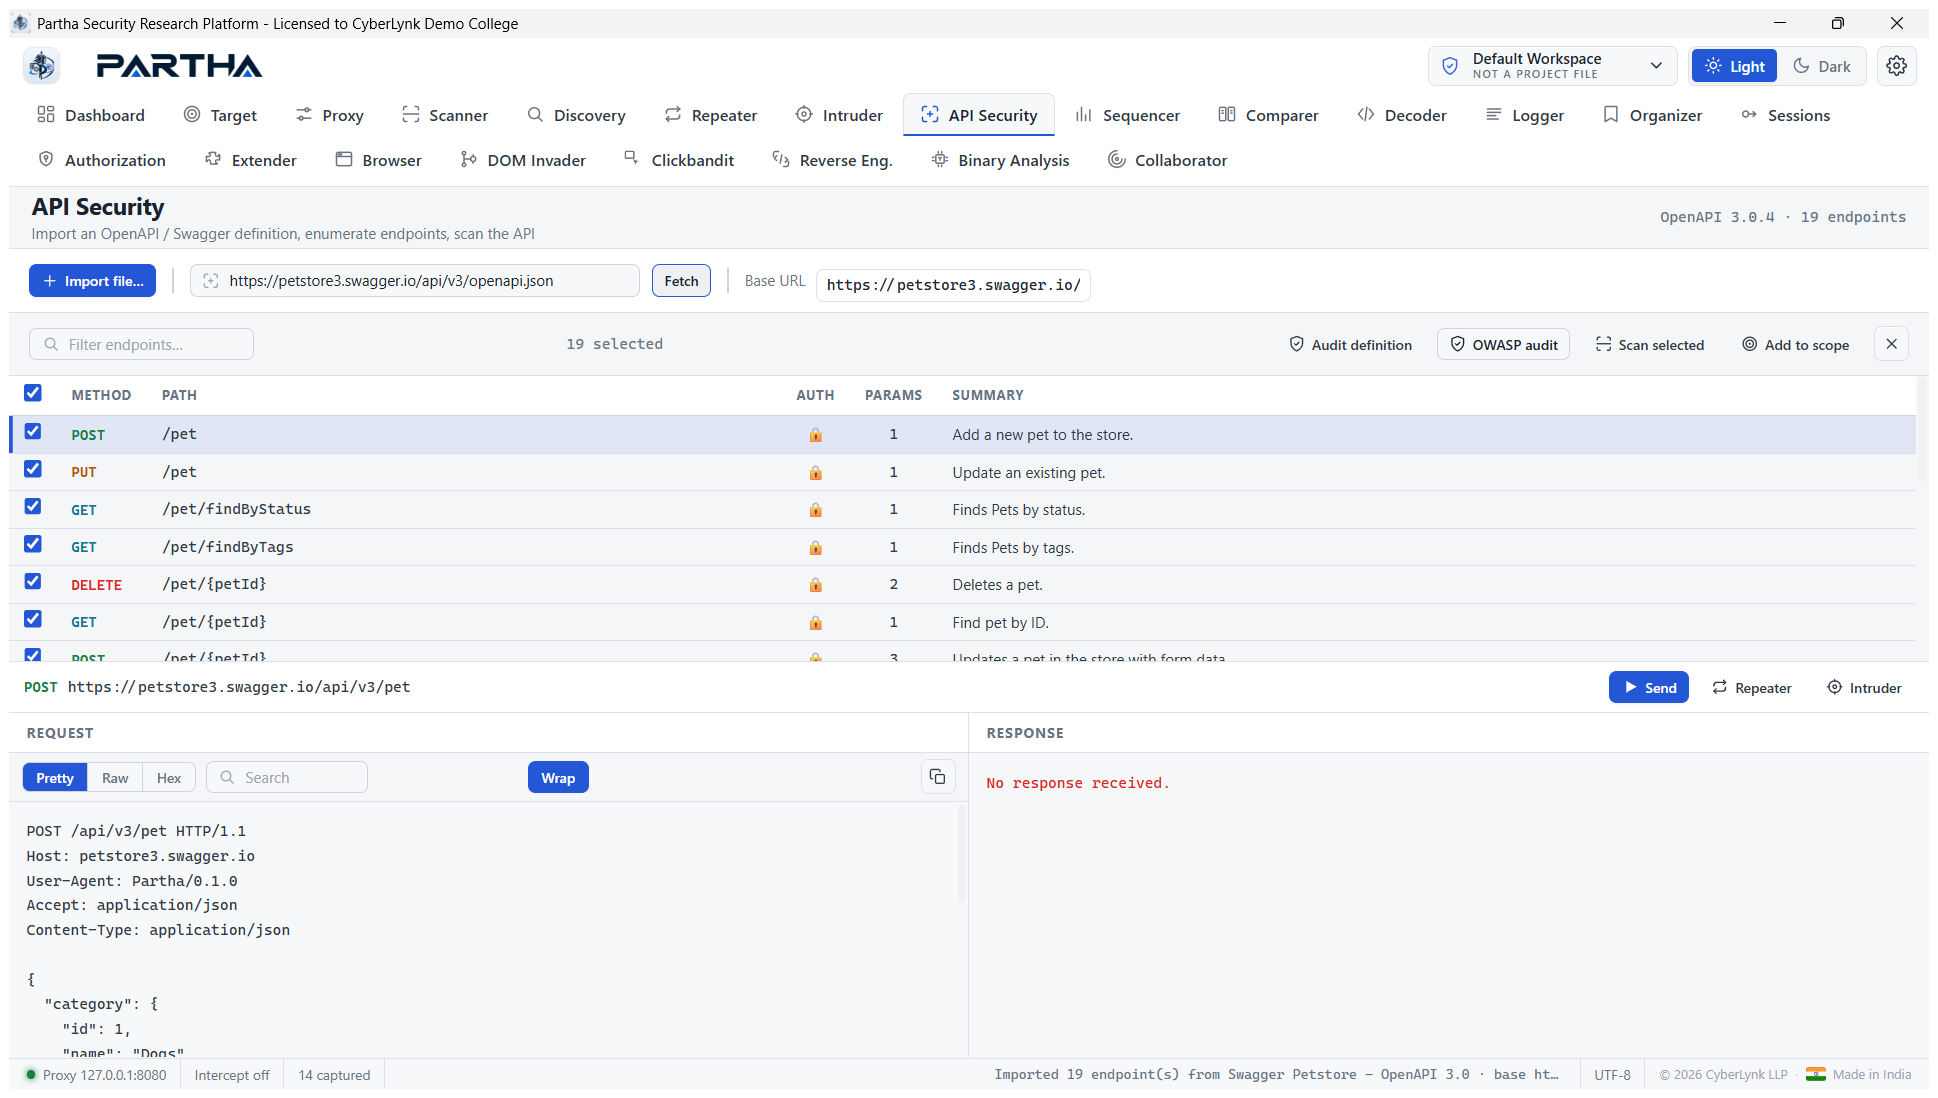Close the selection toolbar with X
This screenshot has width=1938, height=1098.
click(x=1891, y=344)
